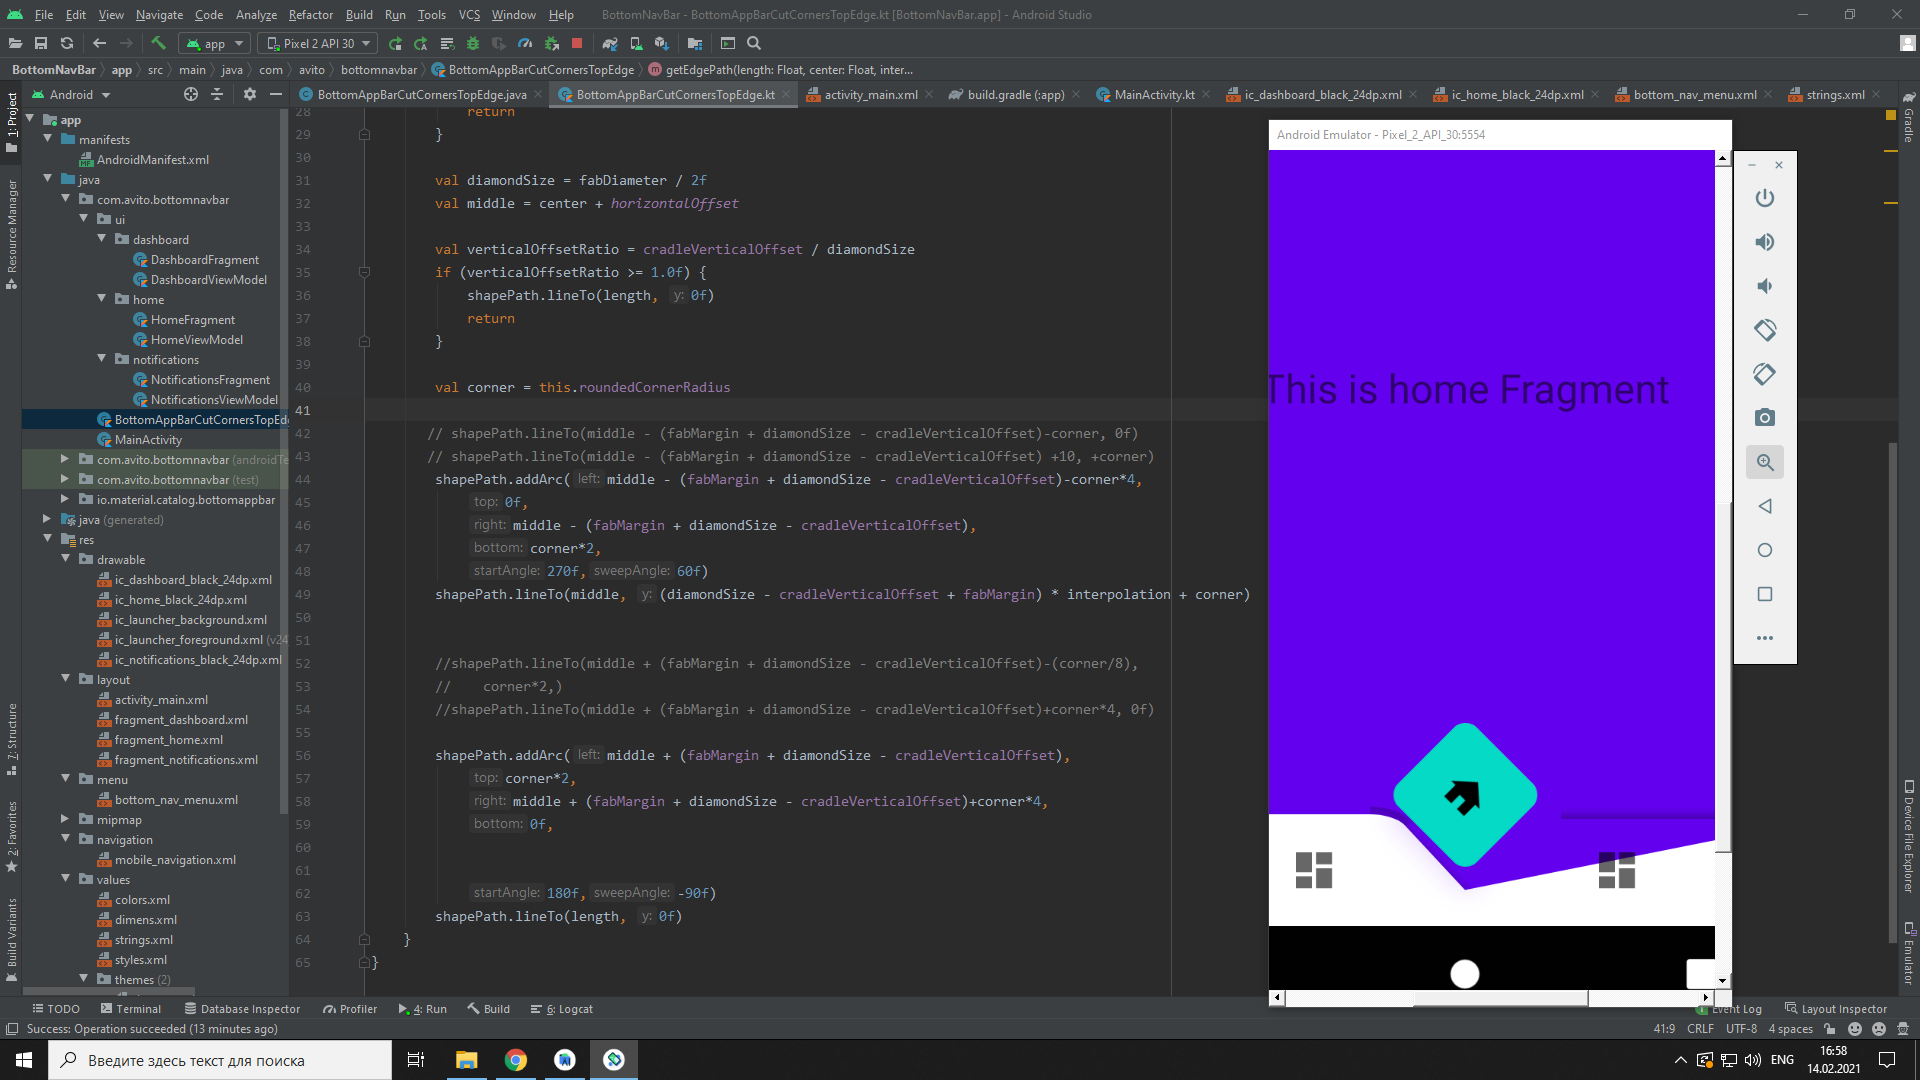Click the teal diamond FAB in emulator

pos(1465,795)
